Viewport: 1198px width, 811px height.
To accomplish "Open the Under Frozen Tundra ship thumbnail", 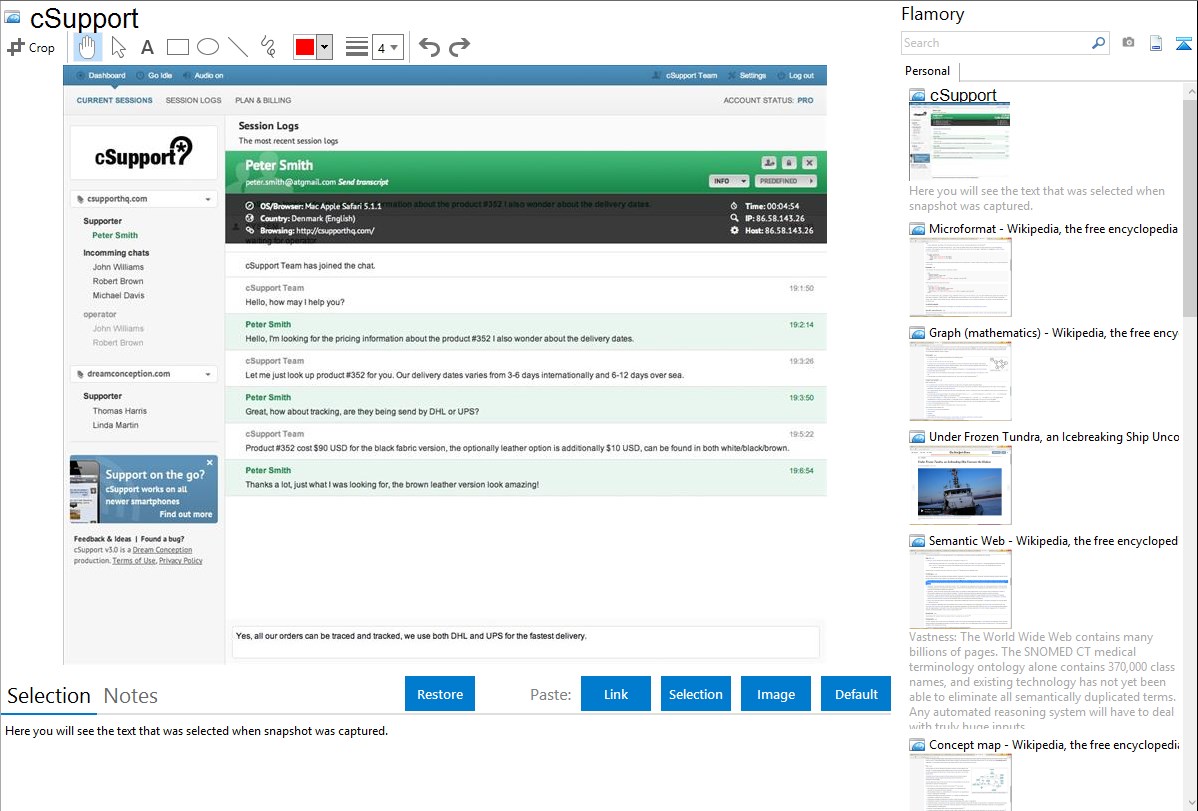I will 960,485.
